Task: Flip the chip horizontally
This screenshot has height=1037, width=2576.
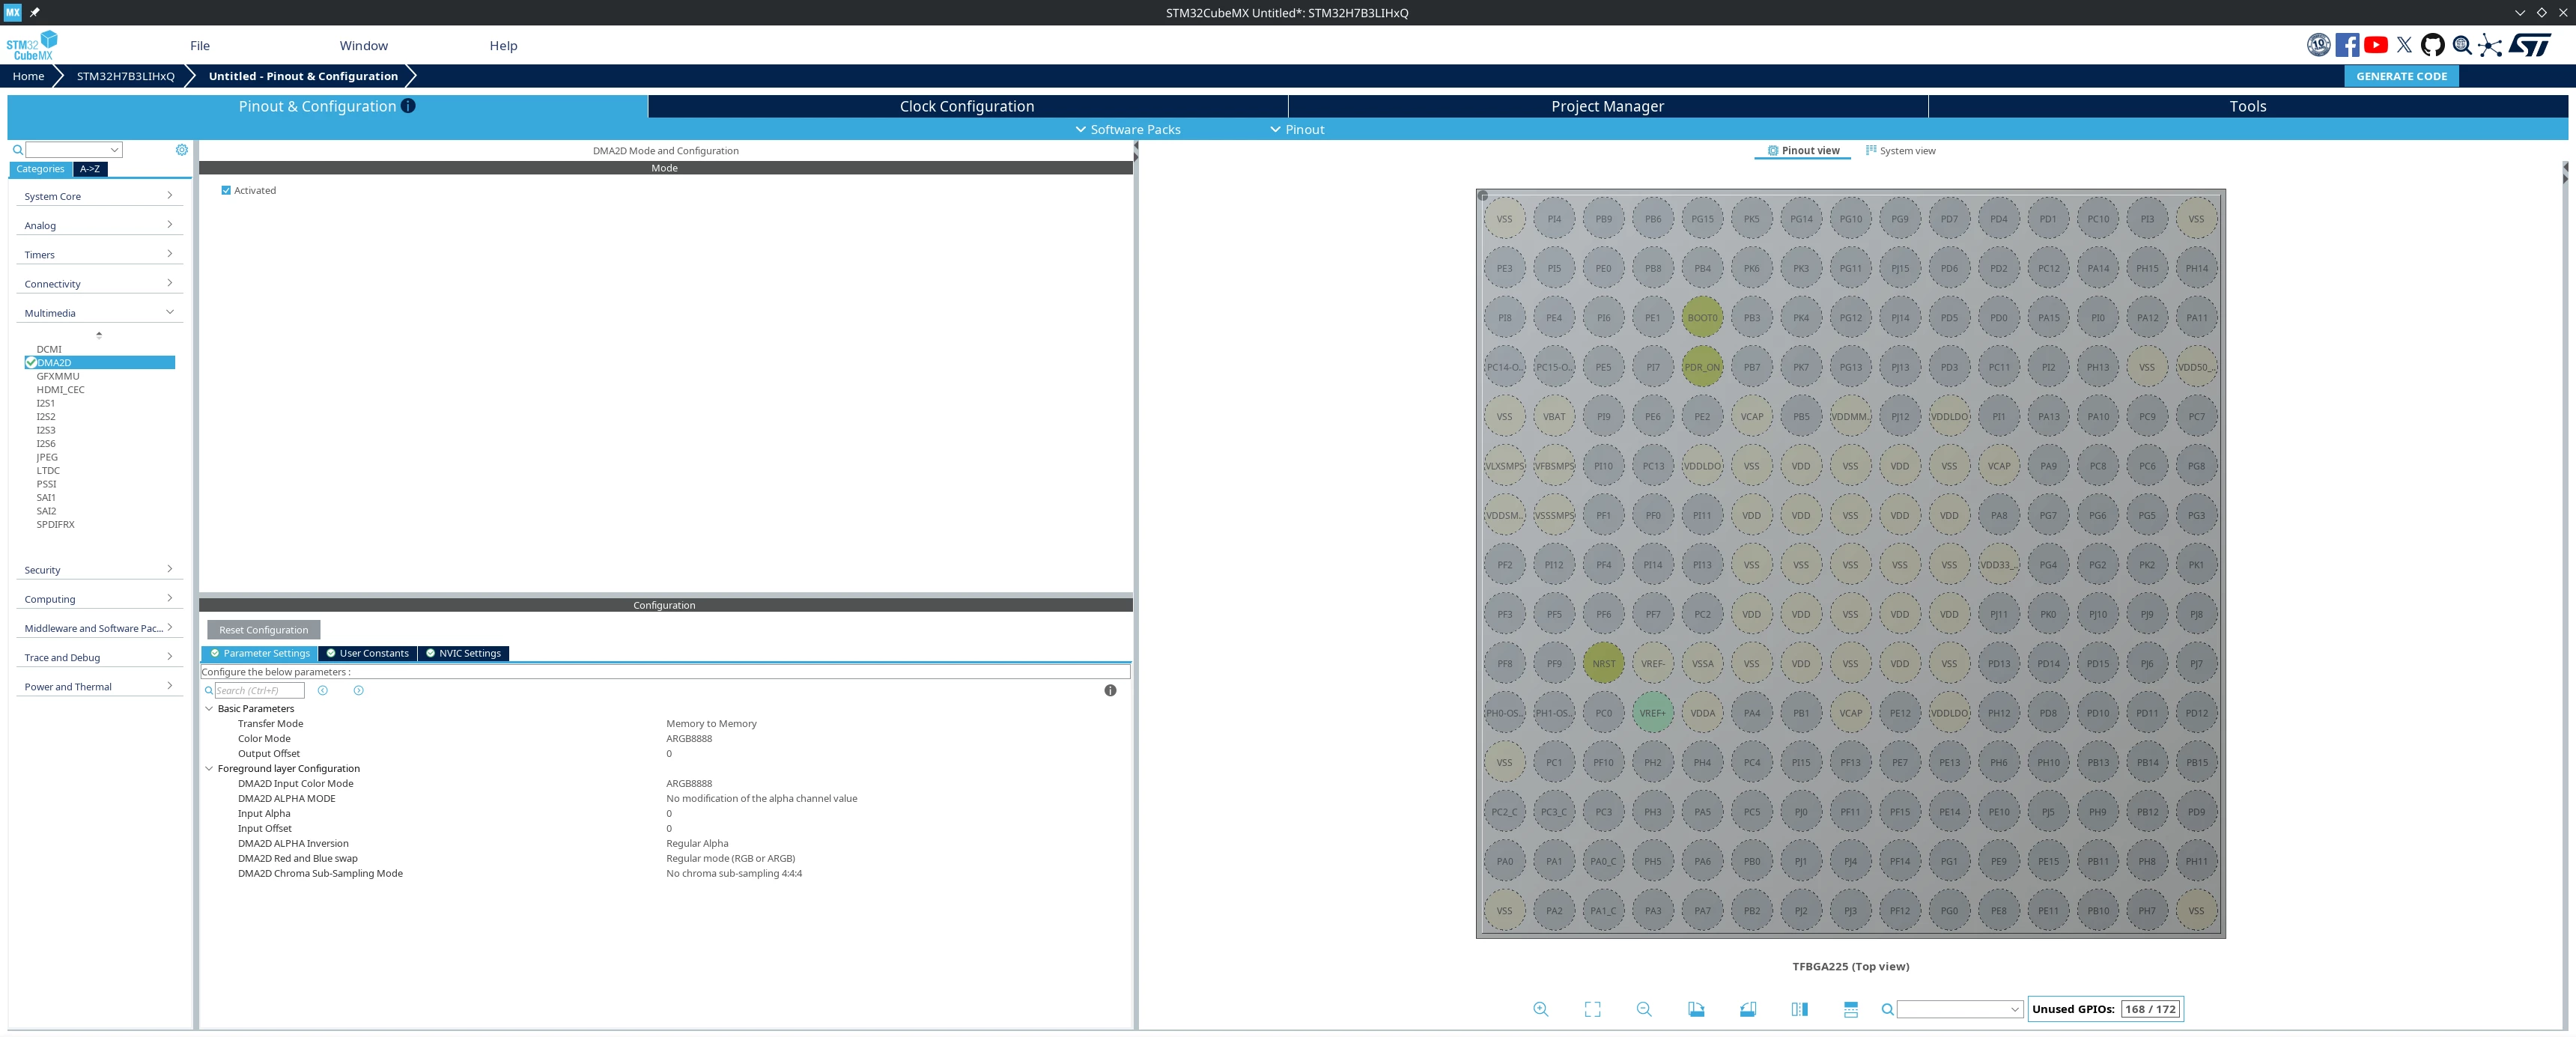Action: (1800, 1009)
